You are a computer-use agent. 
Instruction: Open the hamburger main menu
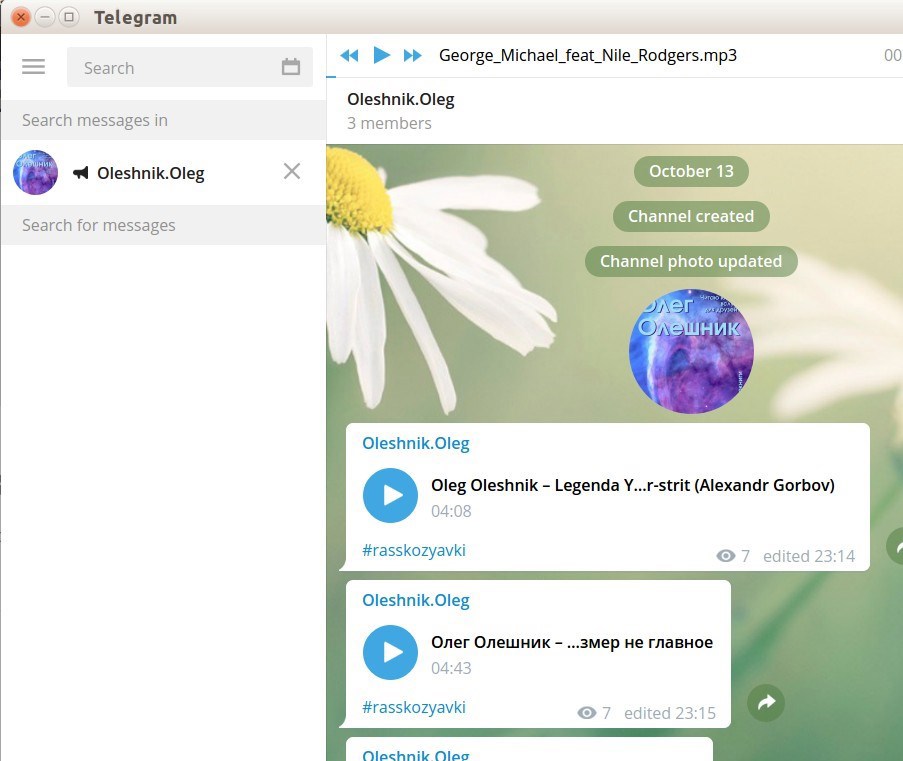pyautogui.click(x=33, y=67)
